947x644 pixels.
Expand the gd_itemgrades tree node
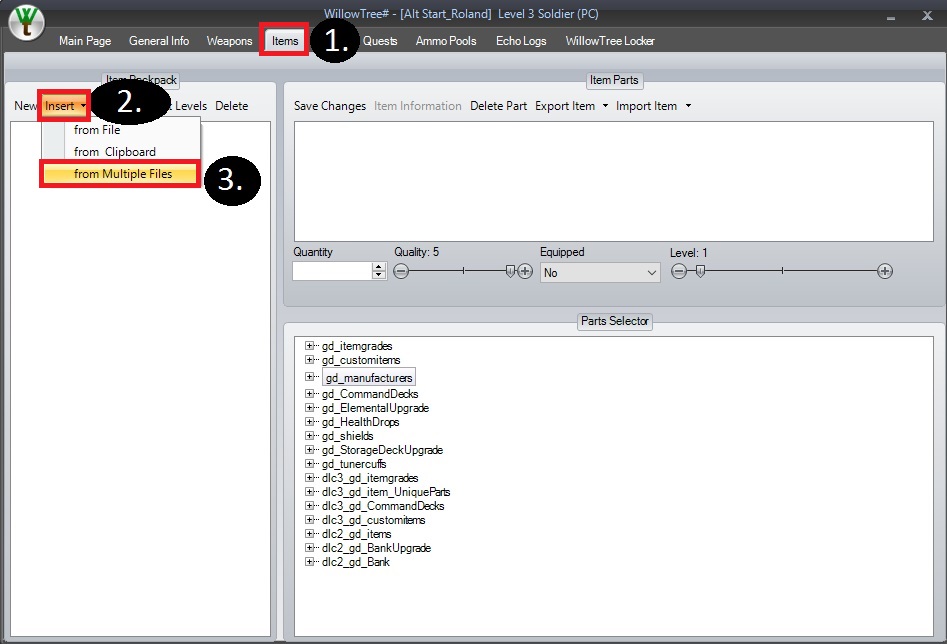[x=310, y=346]
